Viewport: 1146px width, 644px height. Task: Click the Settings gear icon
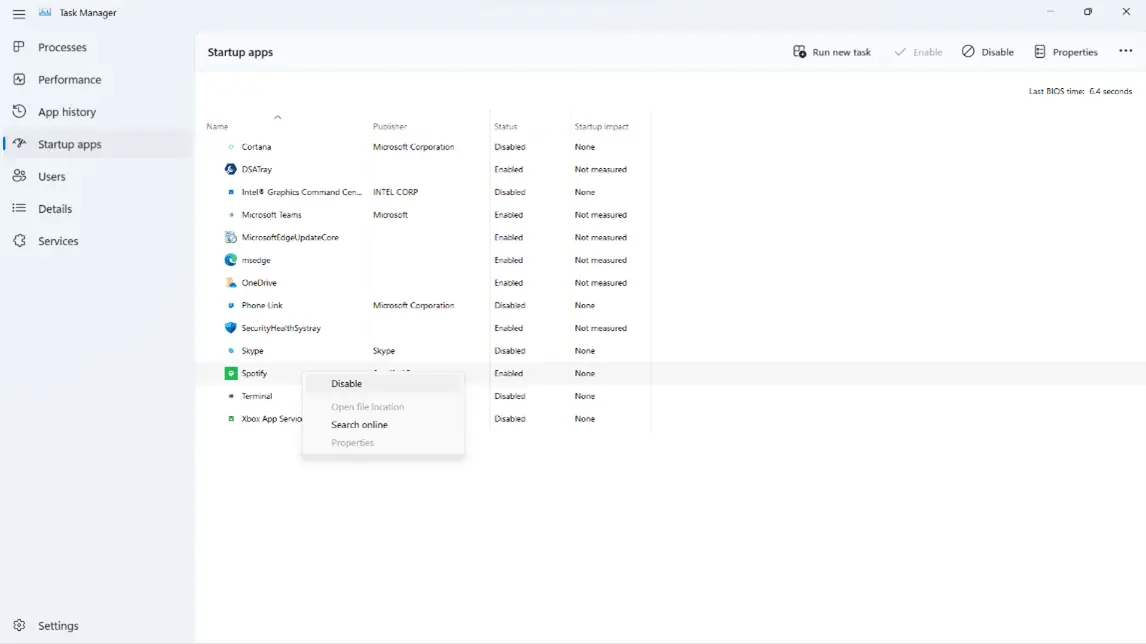(x=20, y=625)
